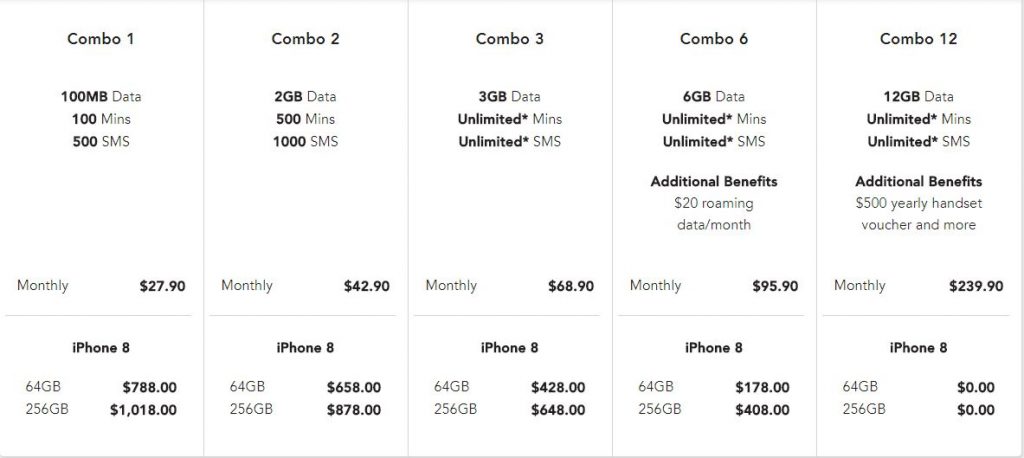The height and width of the screenshot is (458, 1024).
Task: Click the $27.90 monthly price
Action: click(162, 286)
